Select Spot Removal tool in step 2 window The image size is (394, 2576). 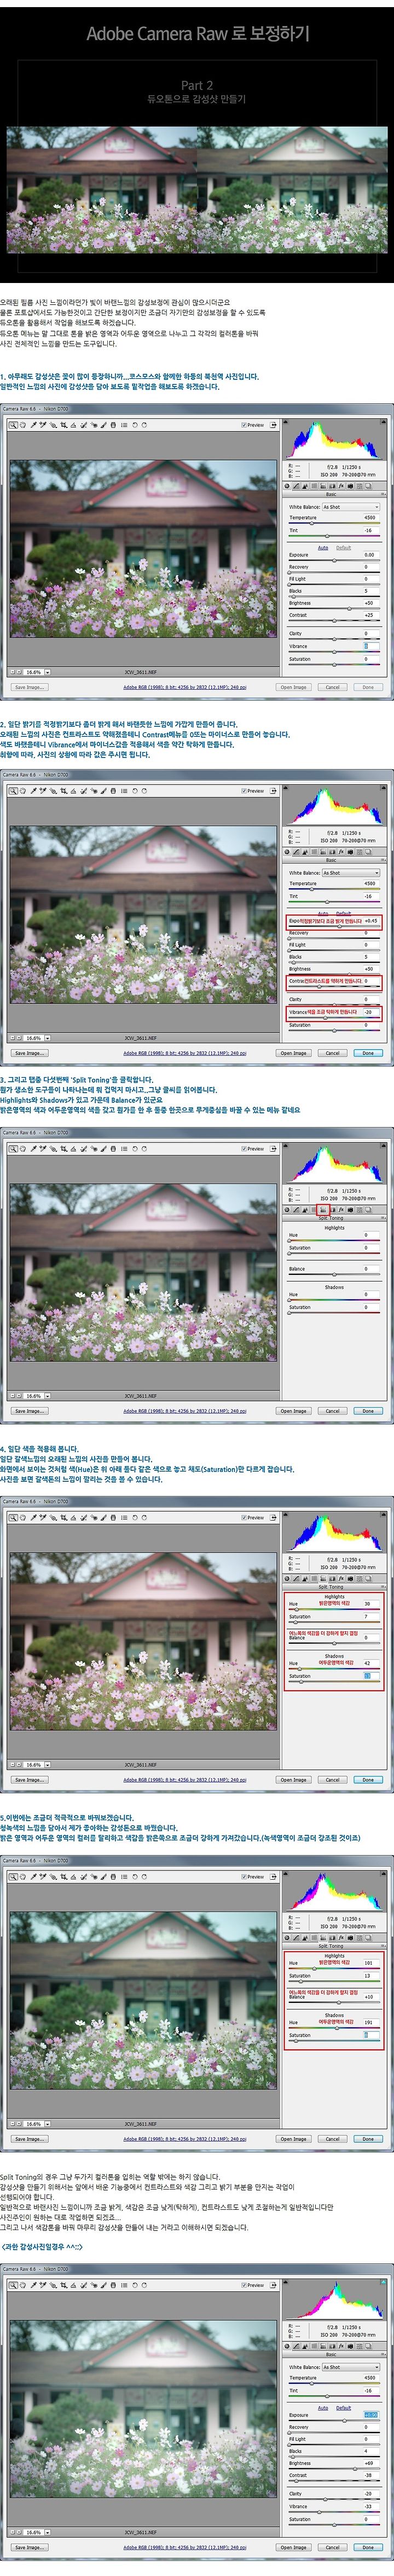coord(83,790)
